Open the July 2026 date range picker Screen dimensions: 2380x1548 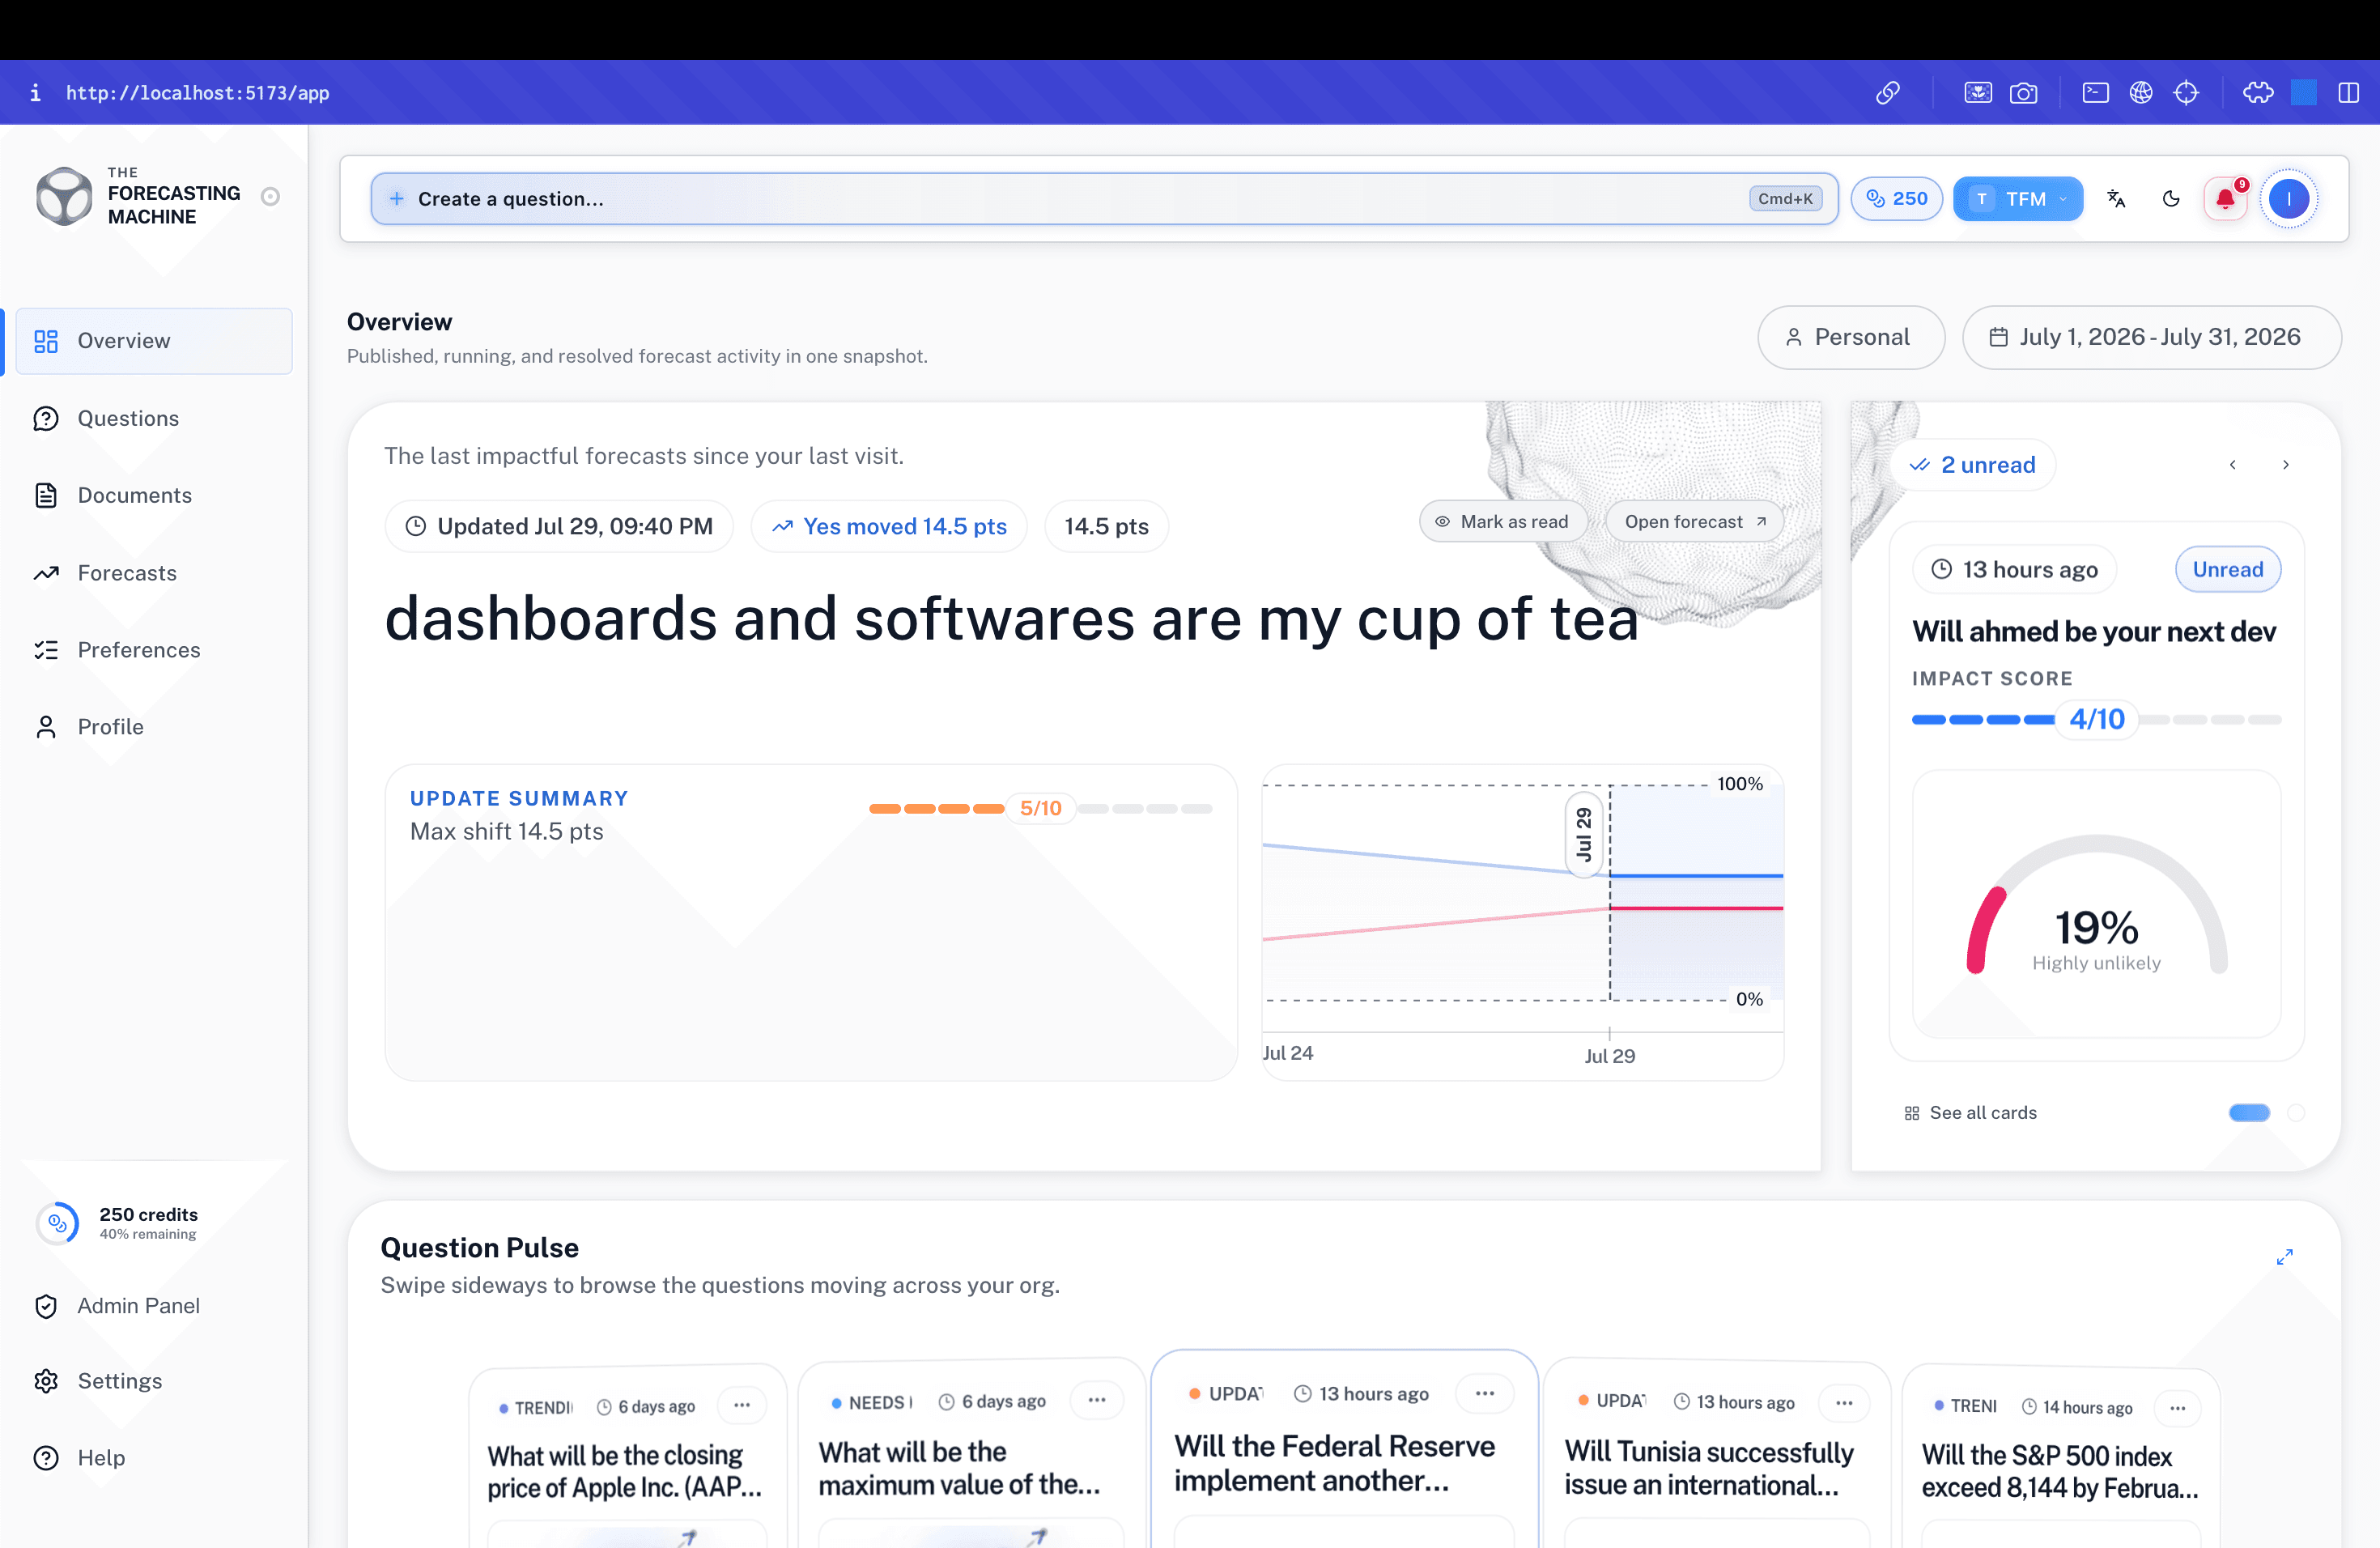click(x=2151, y=337)
